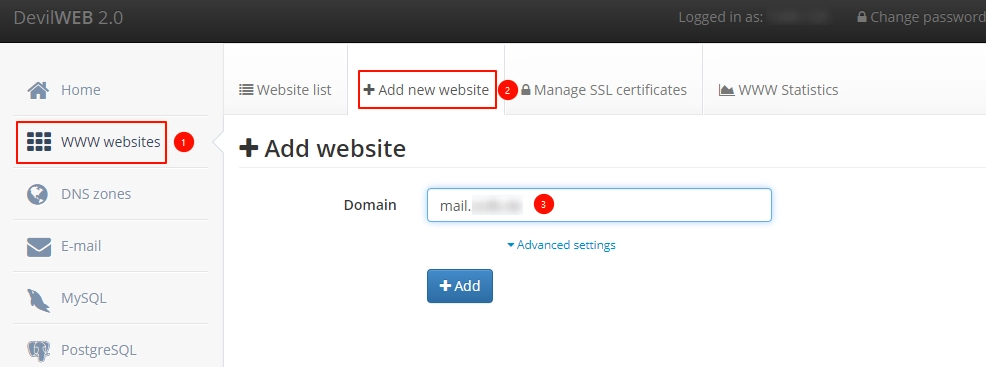Image resolution: width=986 pixels, height=367 pixels.
Task: Focus the Domain input field
Action: [599, 205]
